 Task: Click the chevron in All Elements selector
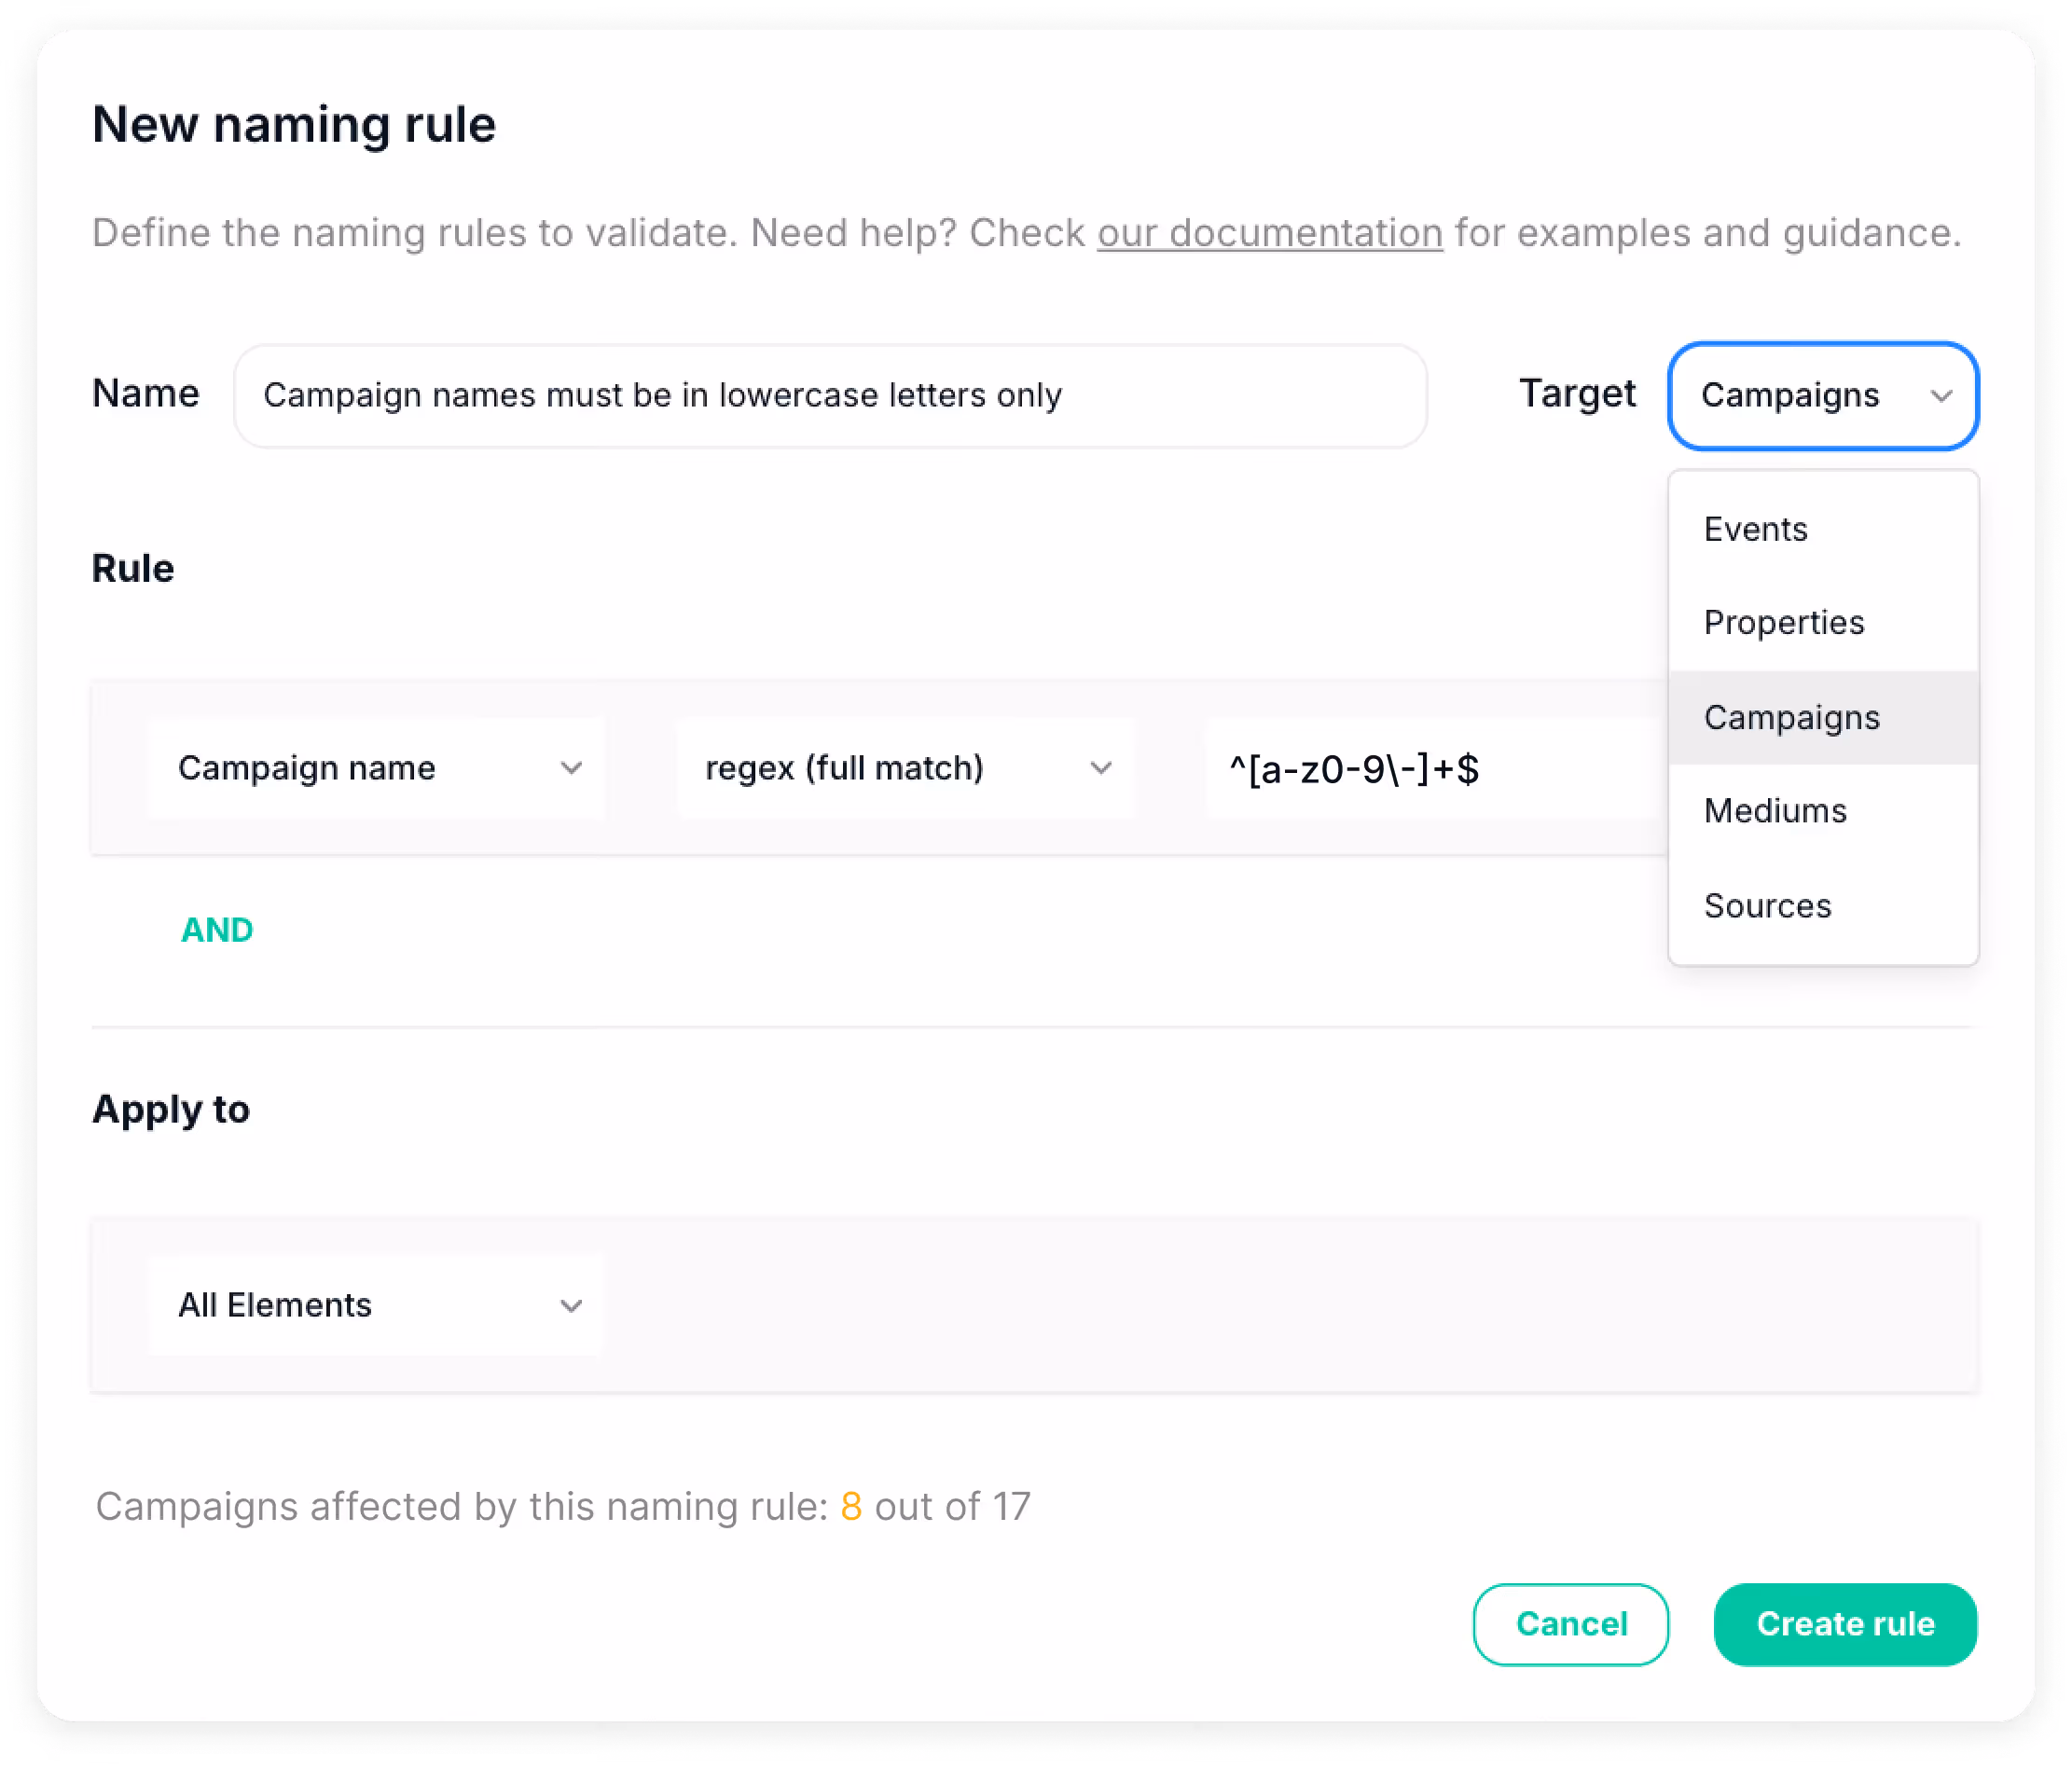click(571, 1306)
